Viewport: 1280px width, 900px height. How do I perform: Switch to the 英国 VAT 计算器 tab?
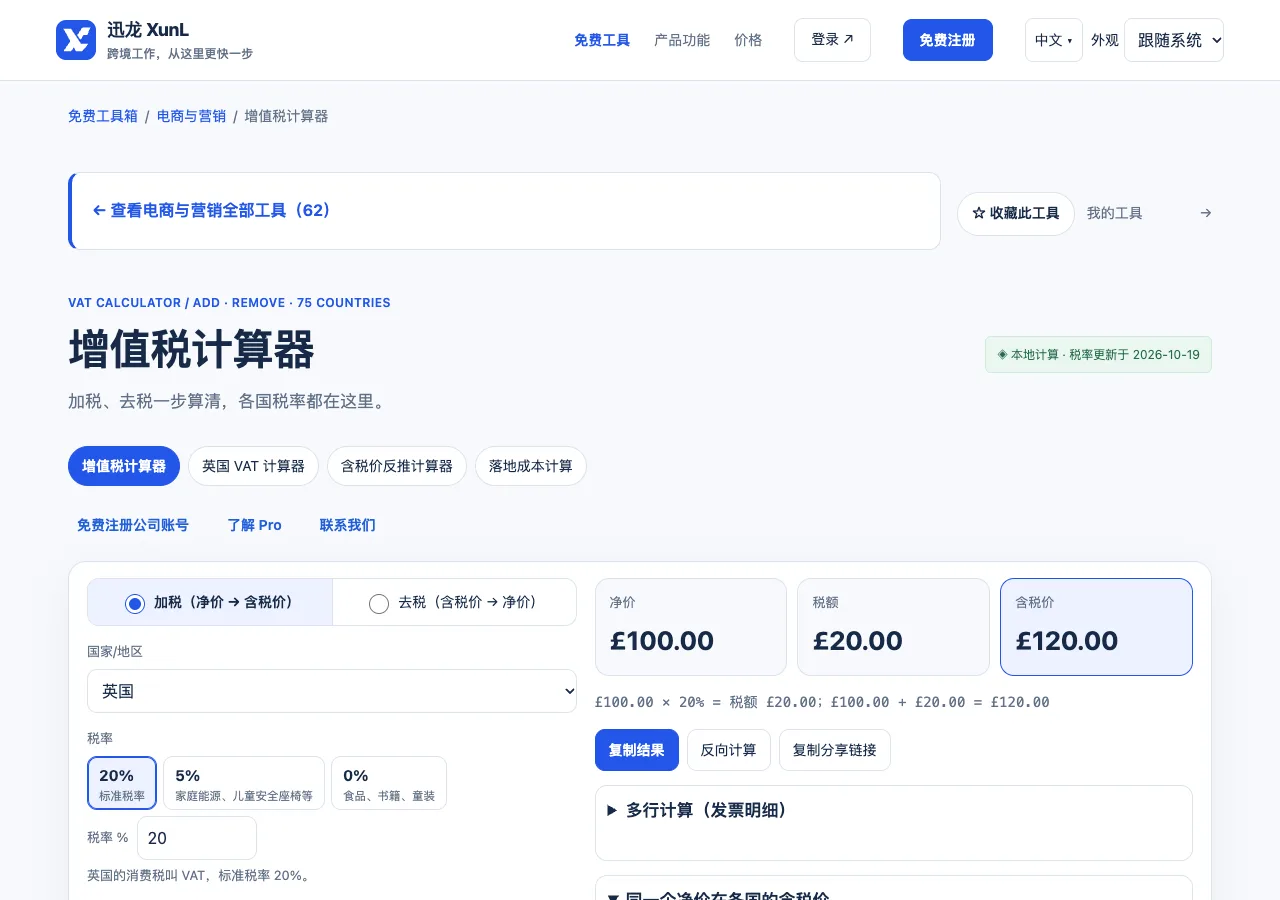(253, 466)
